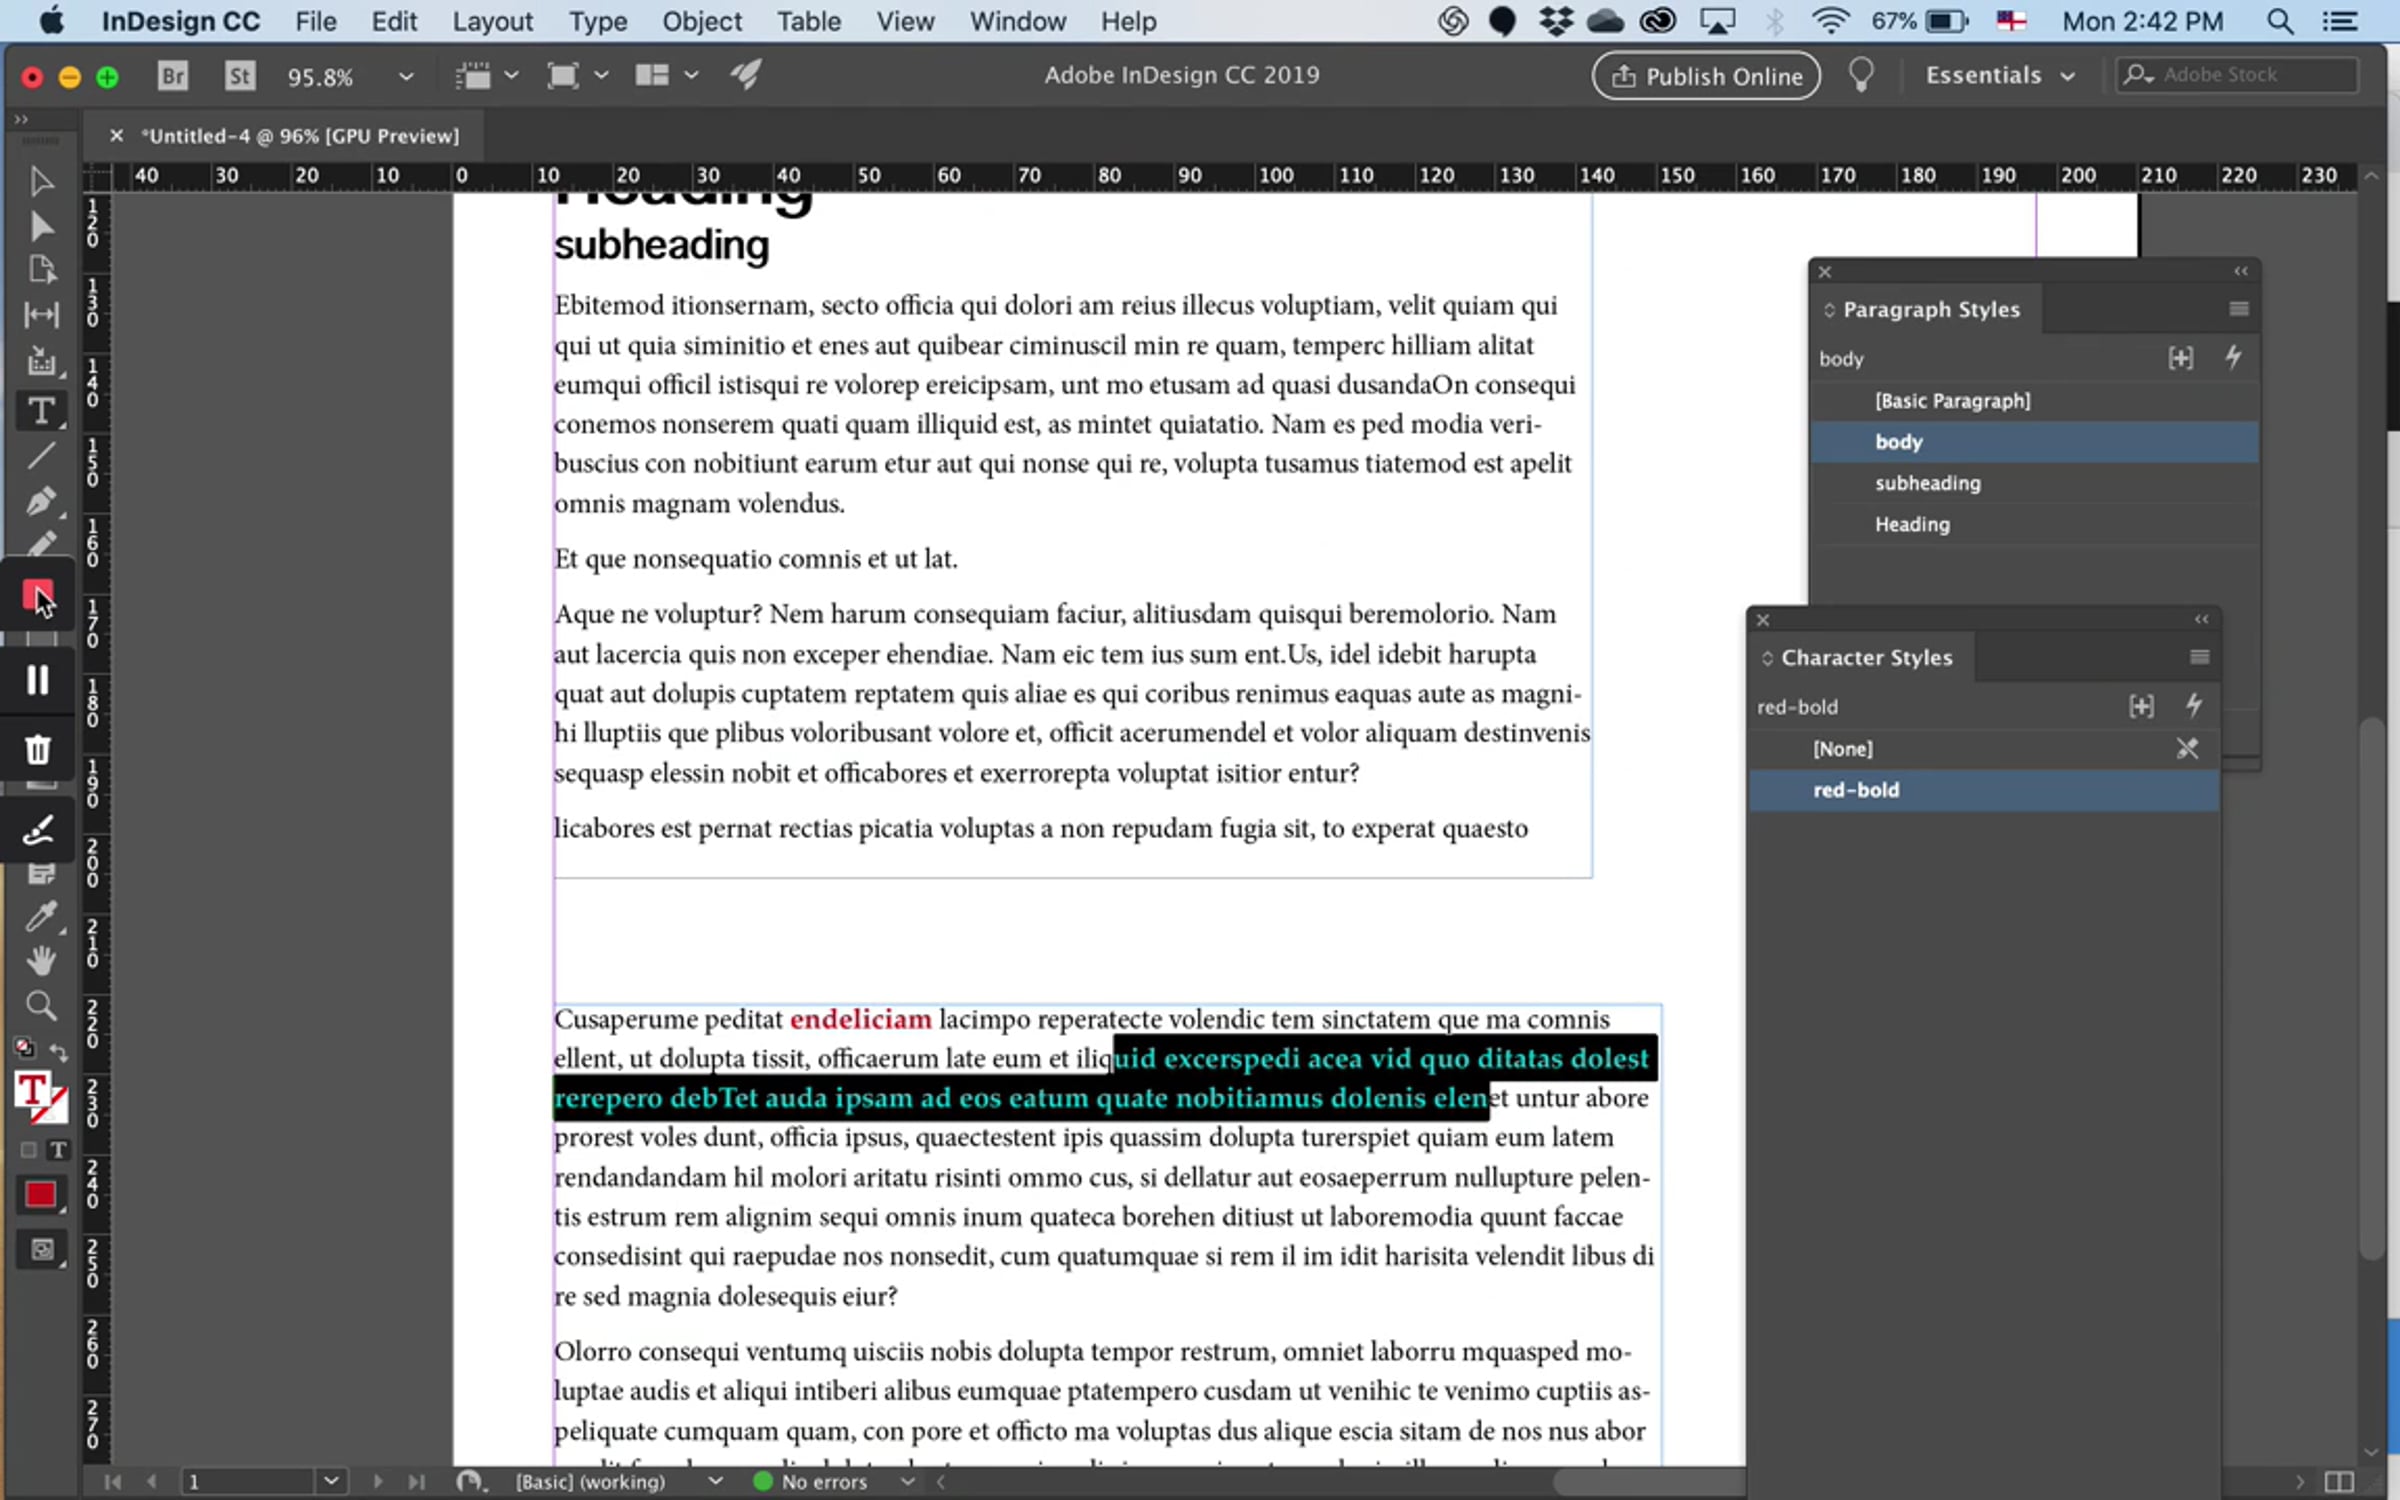Open the Table menu
Viewport: 2400px width, 1500px height.
click(808, 21)
